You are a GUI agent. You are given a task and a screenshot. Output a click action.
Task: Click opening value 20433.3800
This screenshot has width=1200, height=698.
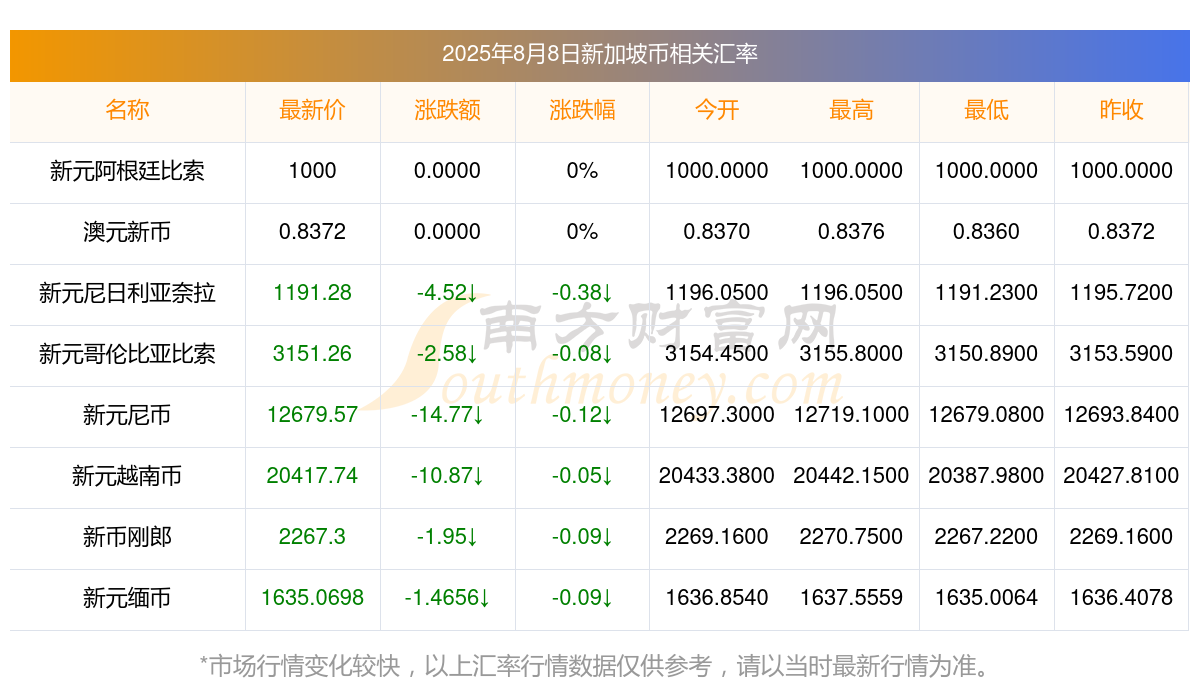pyautogui.click(x=717, y=476)
